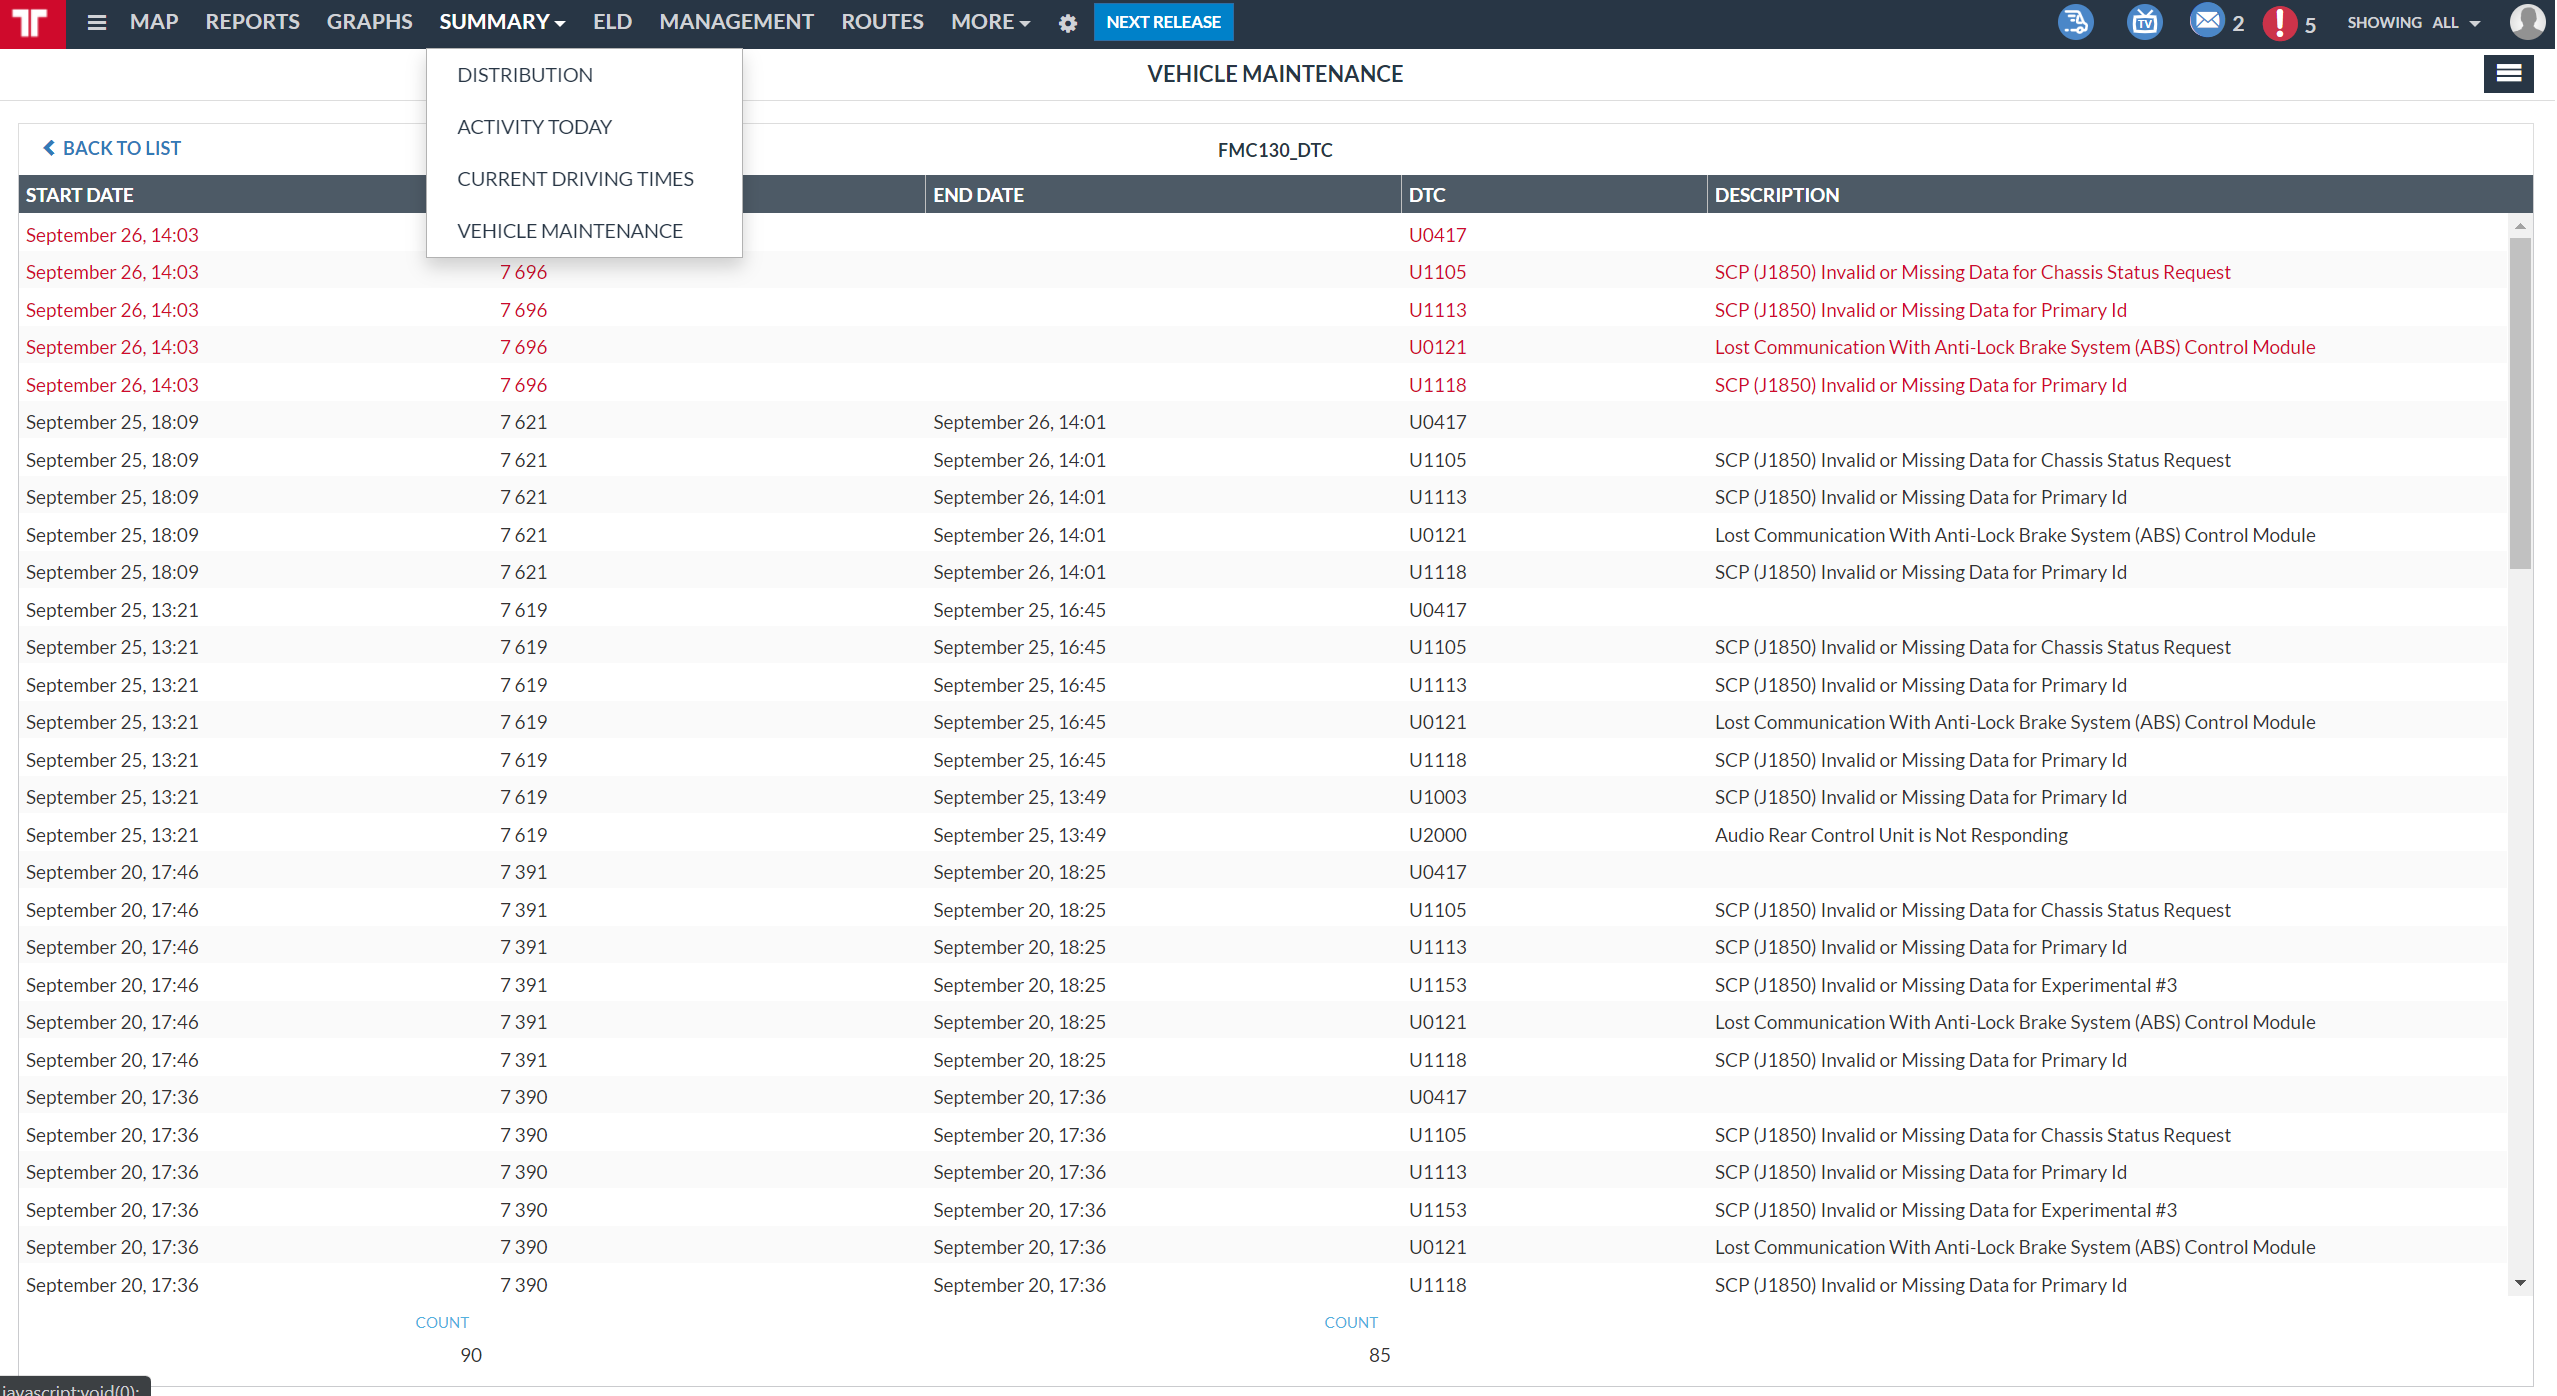Open the messages envelope icon
The height and width of the screenshot is (1396, 2557).
coord(2207,20)
